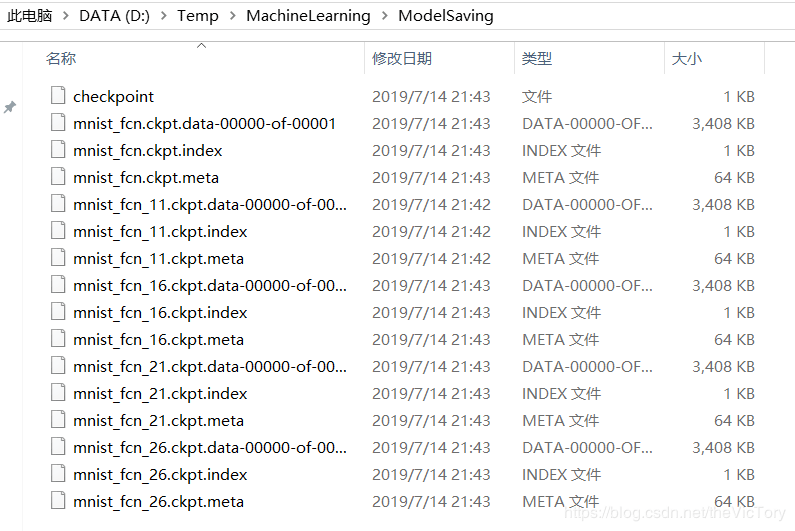The height and width of the screenshot is (531, 795).
Task: Select mnist_fcn_26.ckpt.meta file name
Action: tap(158, 502)
